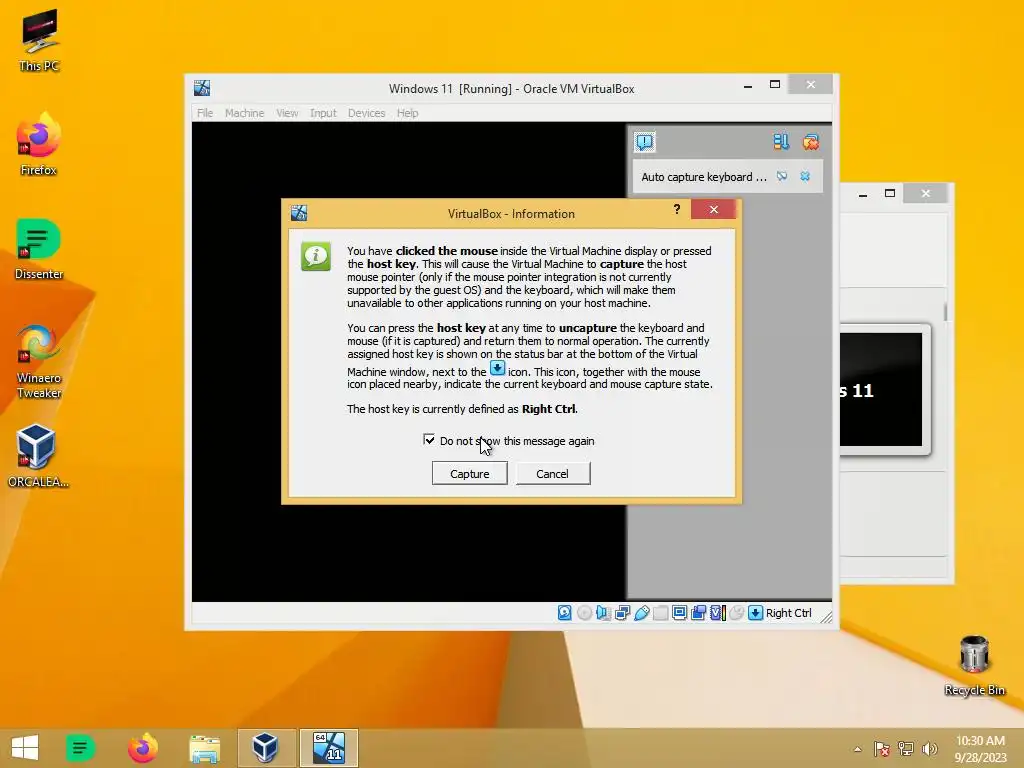Image resolution: width=1024 pixels, height=768 pixels.
Task: Close the VirtualBox Information dialog
Action: click(713, 210)
